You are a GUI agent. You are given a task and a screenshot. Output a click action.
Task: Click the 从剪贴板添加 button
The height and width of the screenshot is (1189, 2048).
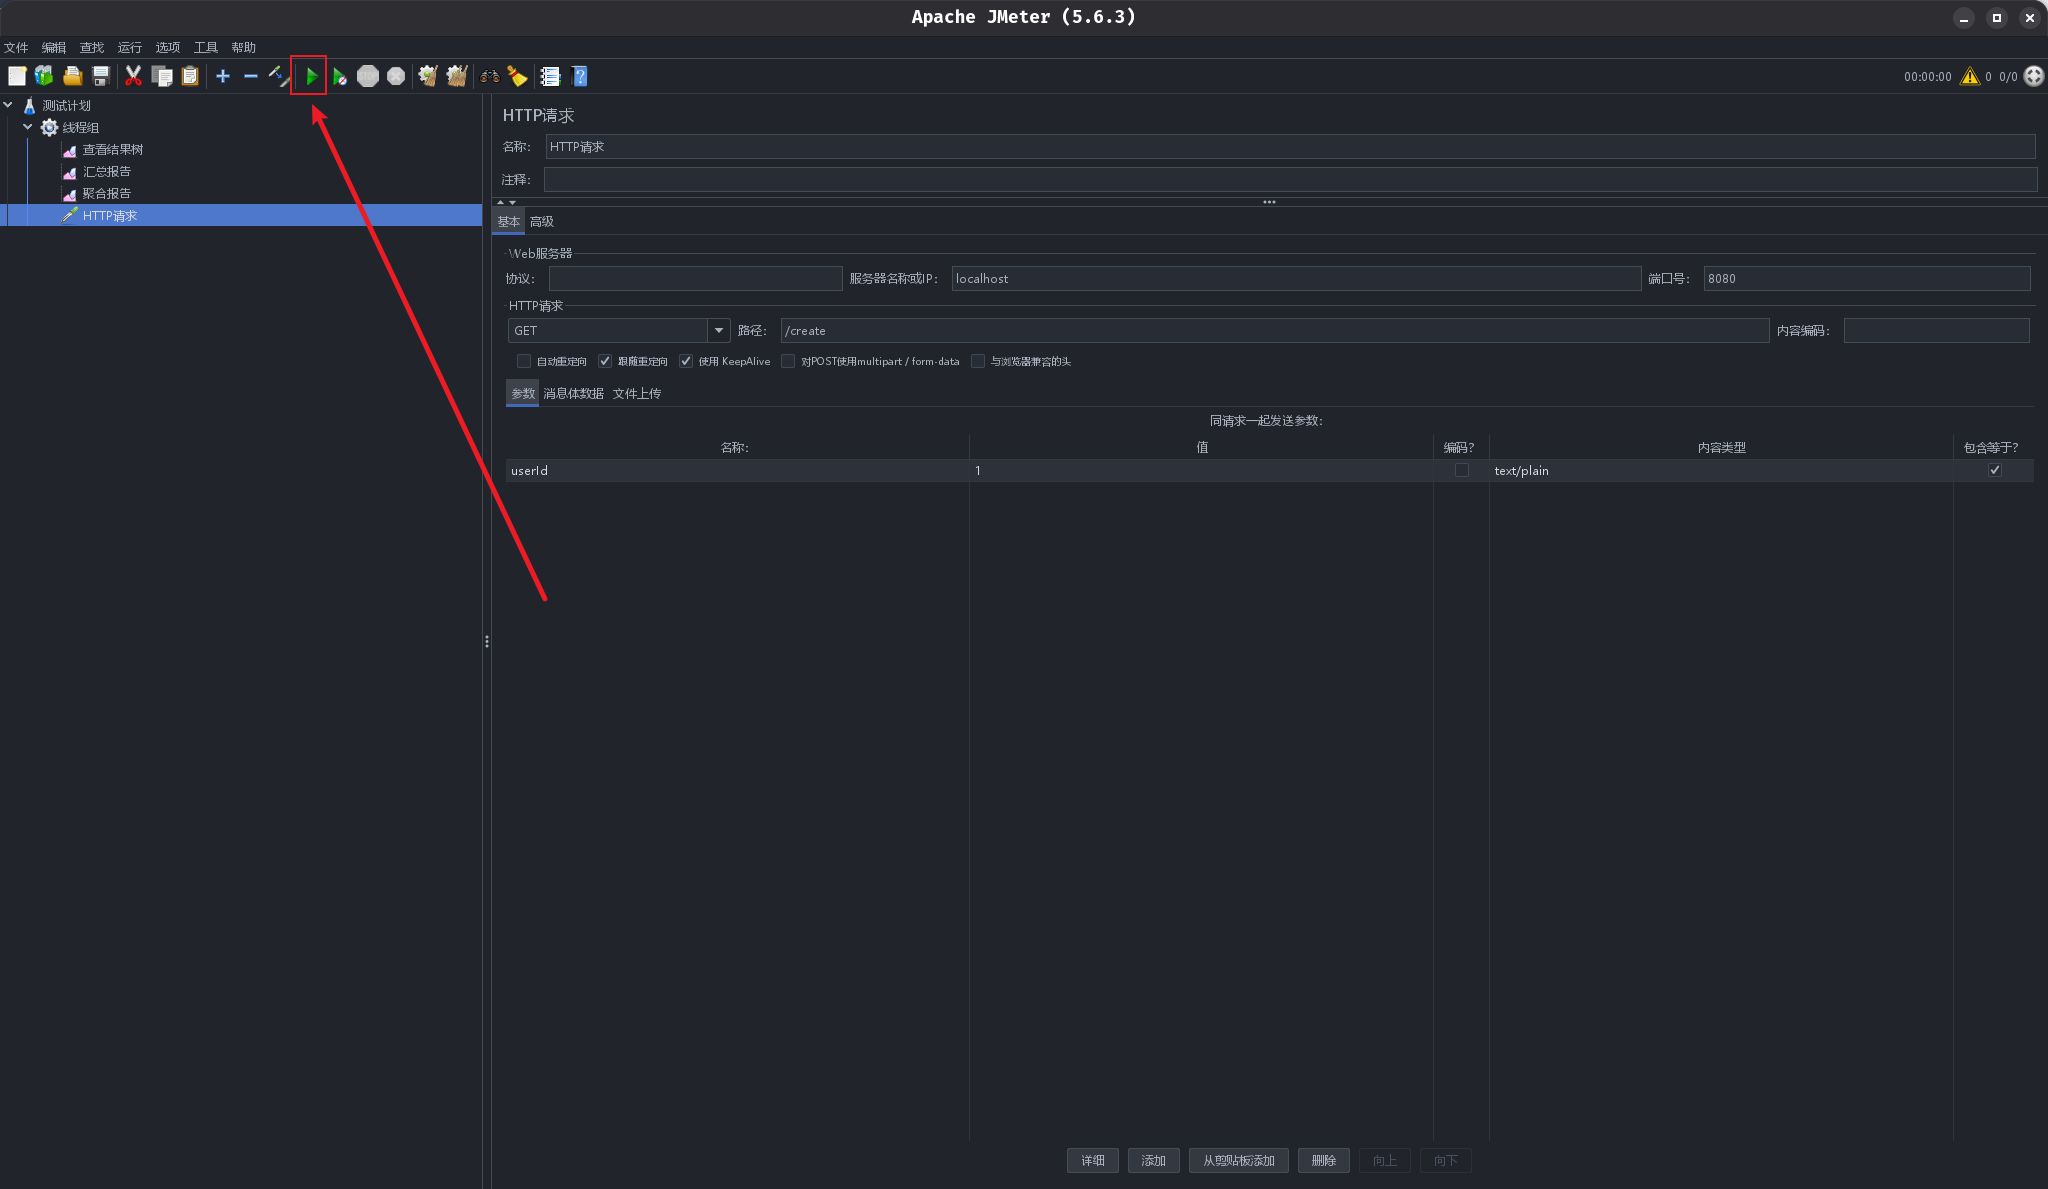click(x=1238, y=1160)
